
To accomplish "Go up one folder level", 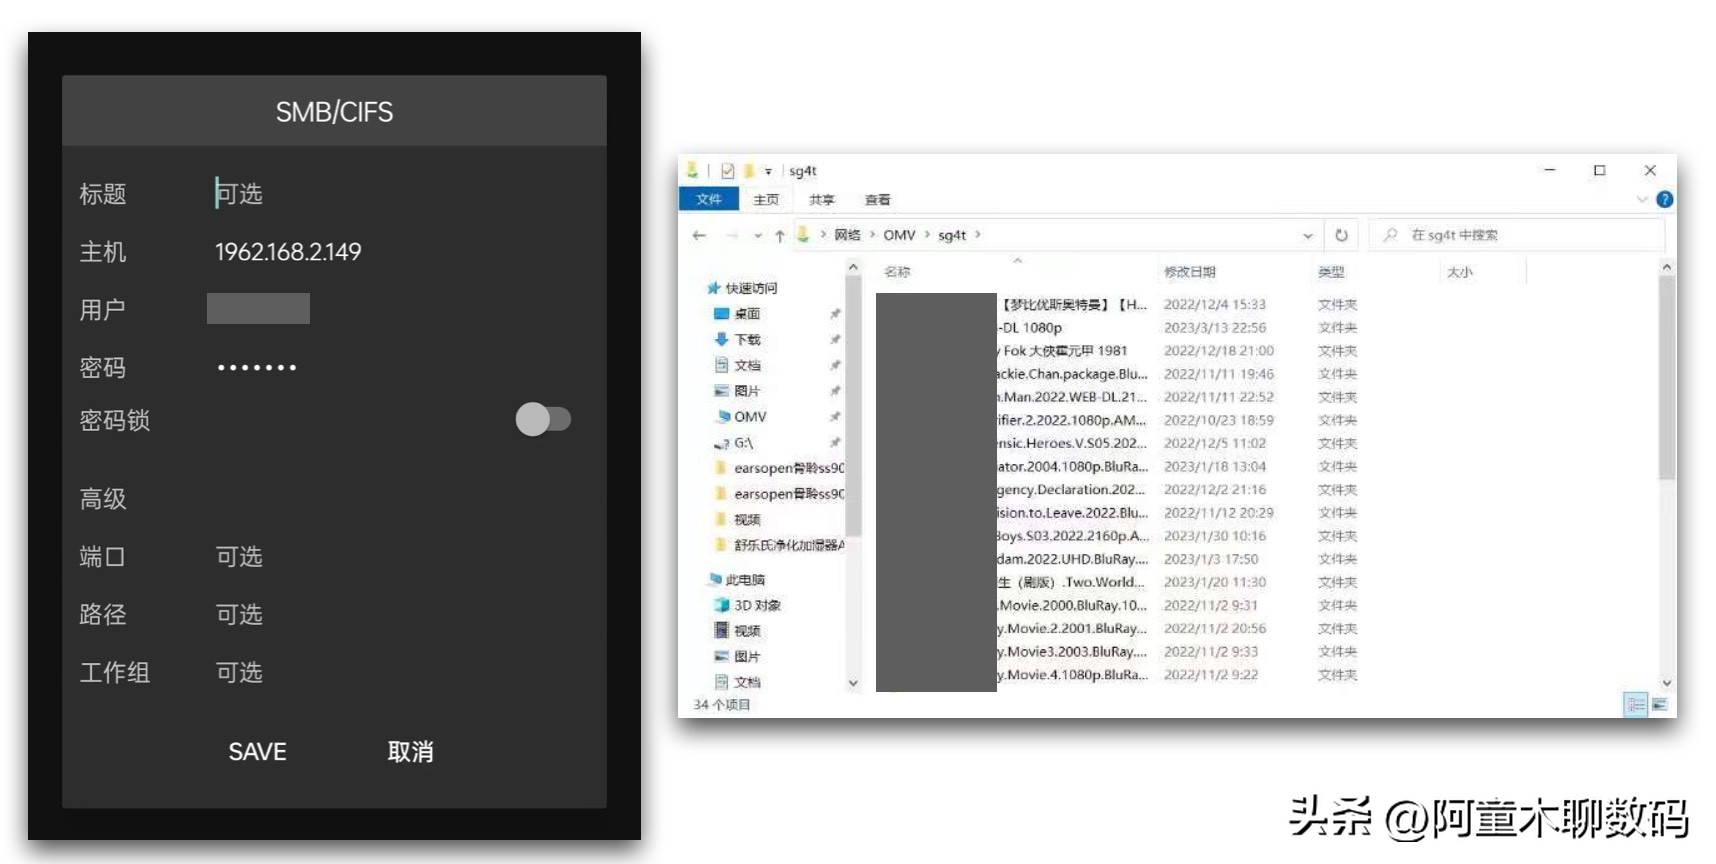I will (x=780, y=236).
